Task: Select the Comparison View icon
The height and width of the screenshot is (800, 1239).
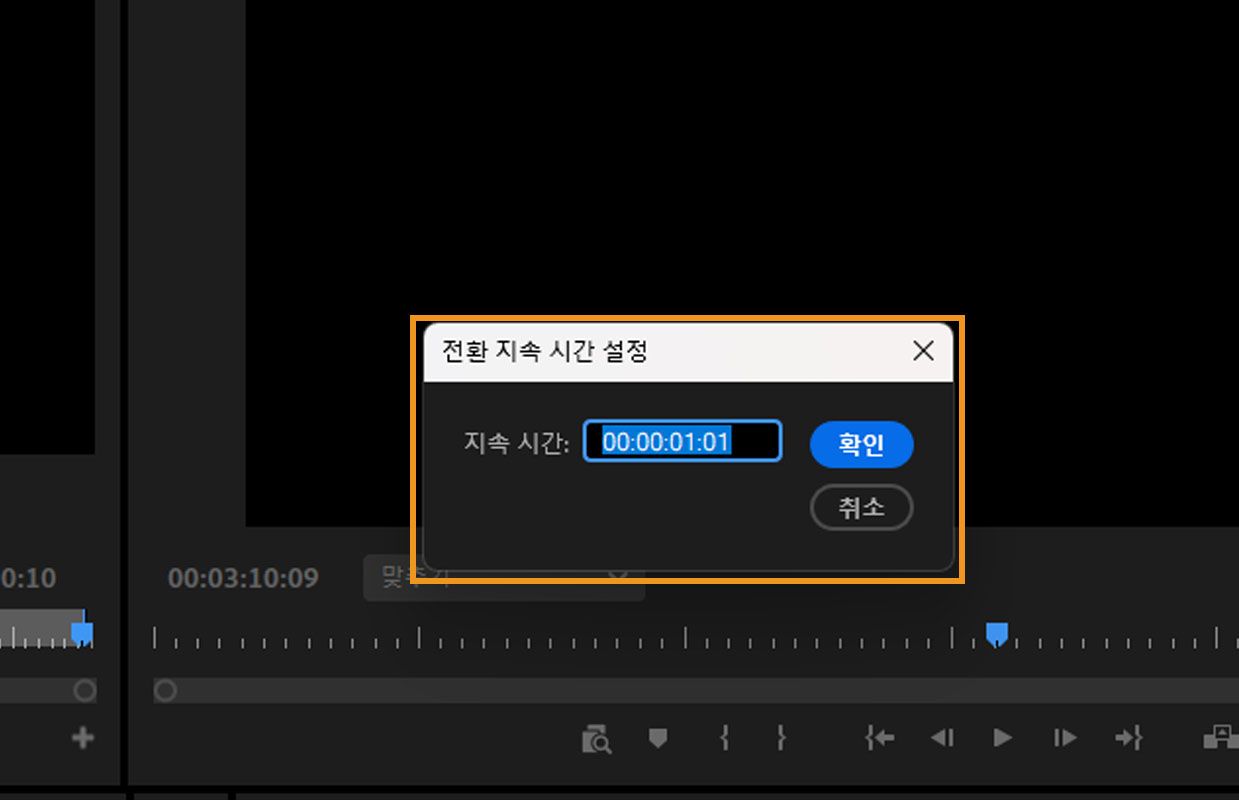Action: pyautogui.click(x=596, y=738)
